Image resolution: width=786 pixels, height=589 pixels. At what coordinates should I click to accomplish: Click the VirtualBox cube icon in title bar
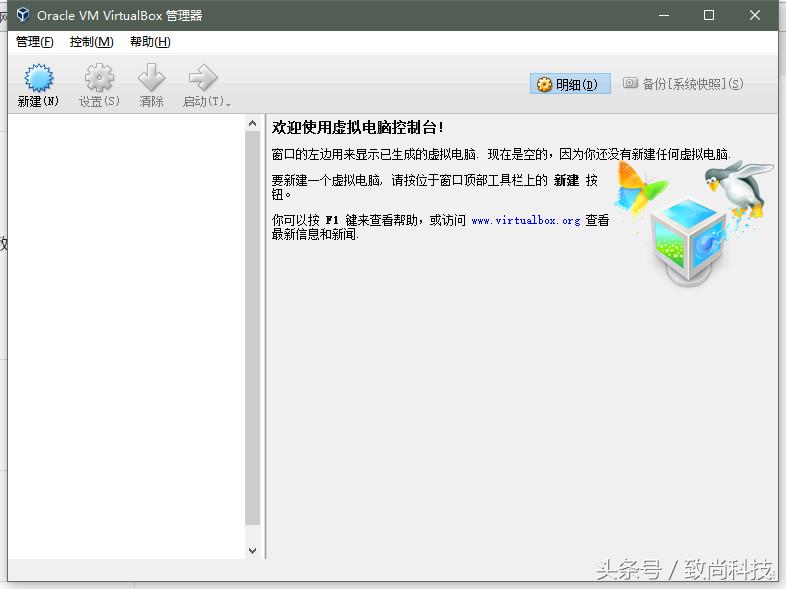[x=22, y=15]
